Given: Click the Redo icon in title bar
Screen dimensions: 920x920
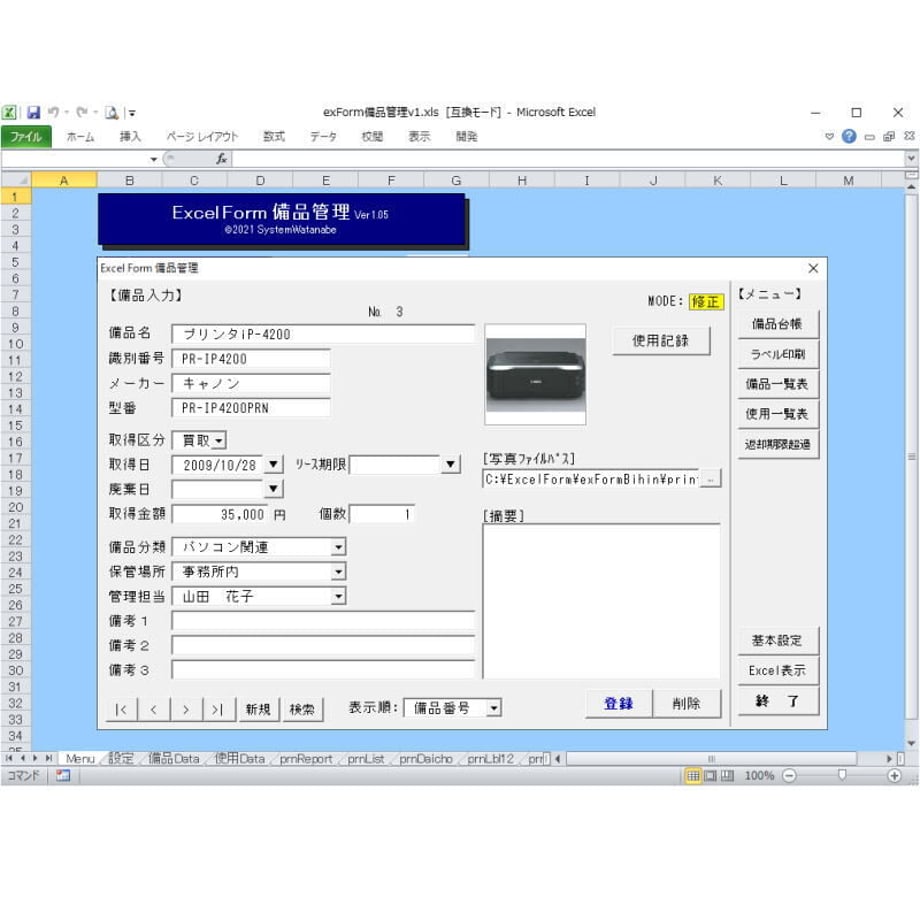Looking at the screenshot, I should click(x=82, y=112).
